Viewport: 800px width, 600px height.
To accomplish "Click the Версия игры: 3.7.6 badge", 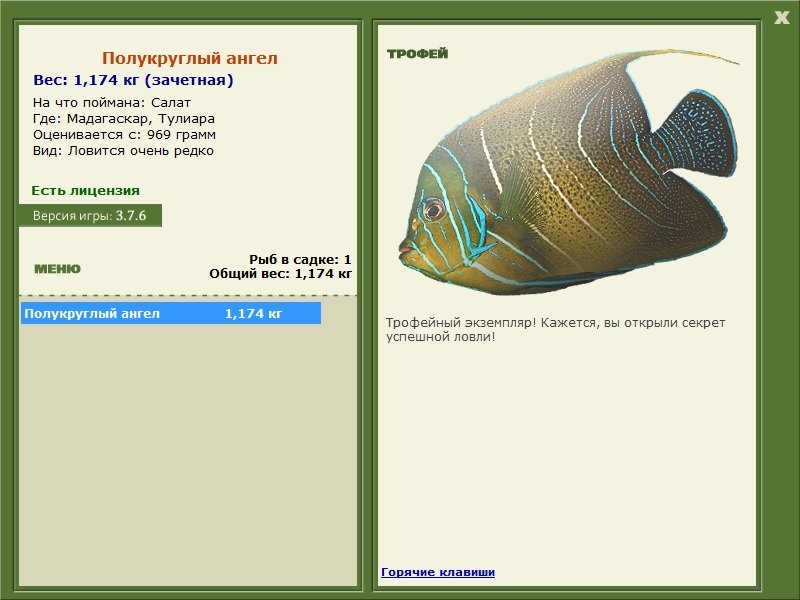I will point(90,215).
